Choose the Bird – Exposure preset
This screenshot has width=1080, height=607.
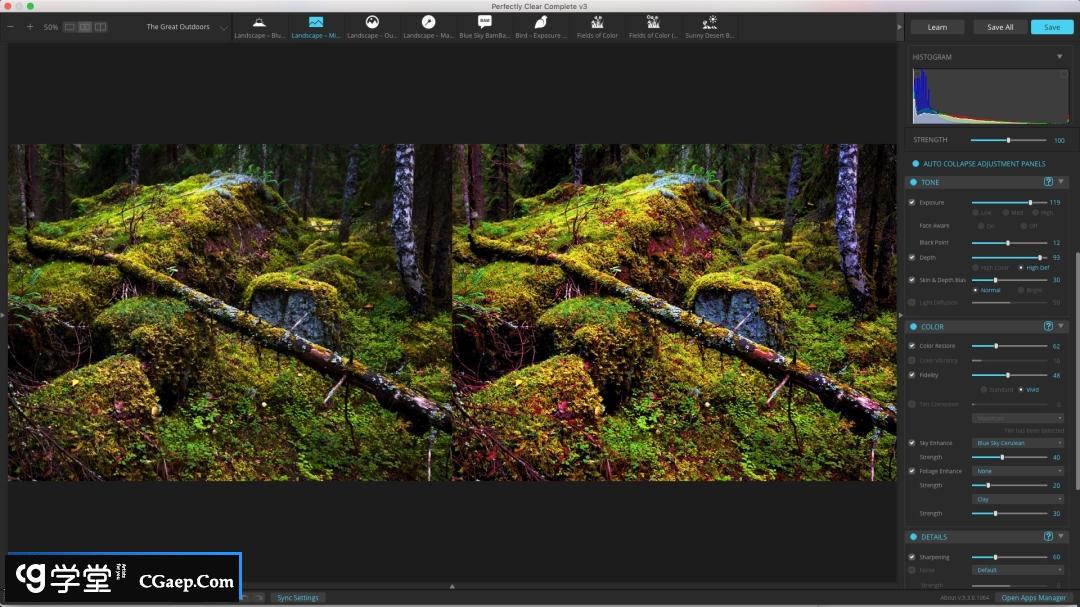pos(539,27)
